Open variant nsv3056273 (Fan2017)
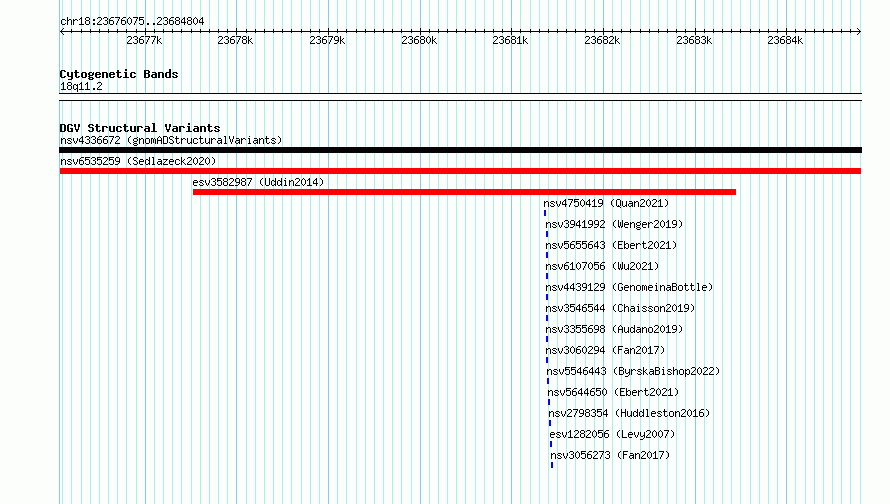 click(x=610, y=455)
